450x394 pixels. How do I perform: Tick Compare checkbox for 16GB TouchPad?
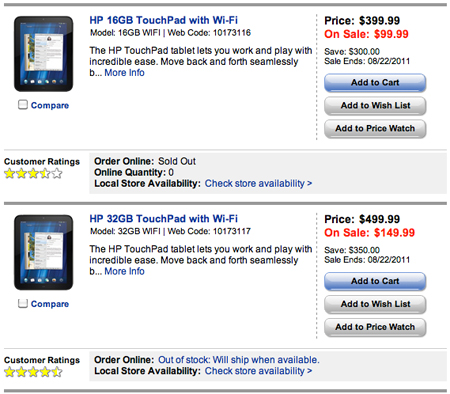click(23, 105)
